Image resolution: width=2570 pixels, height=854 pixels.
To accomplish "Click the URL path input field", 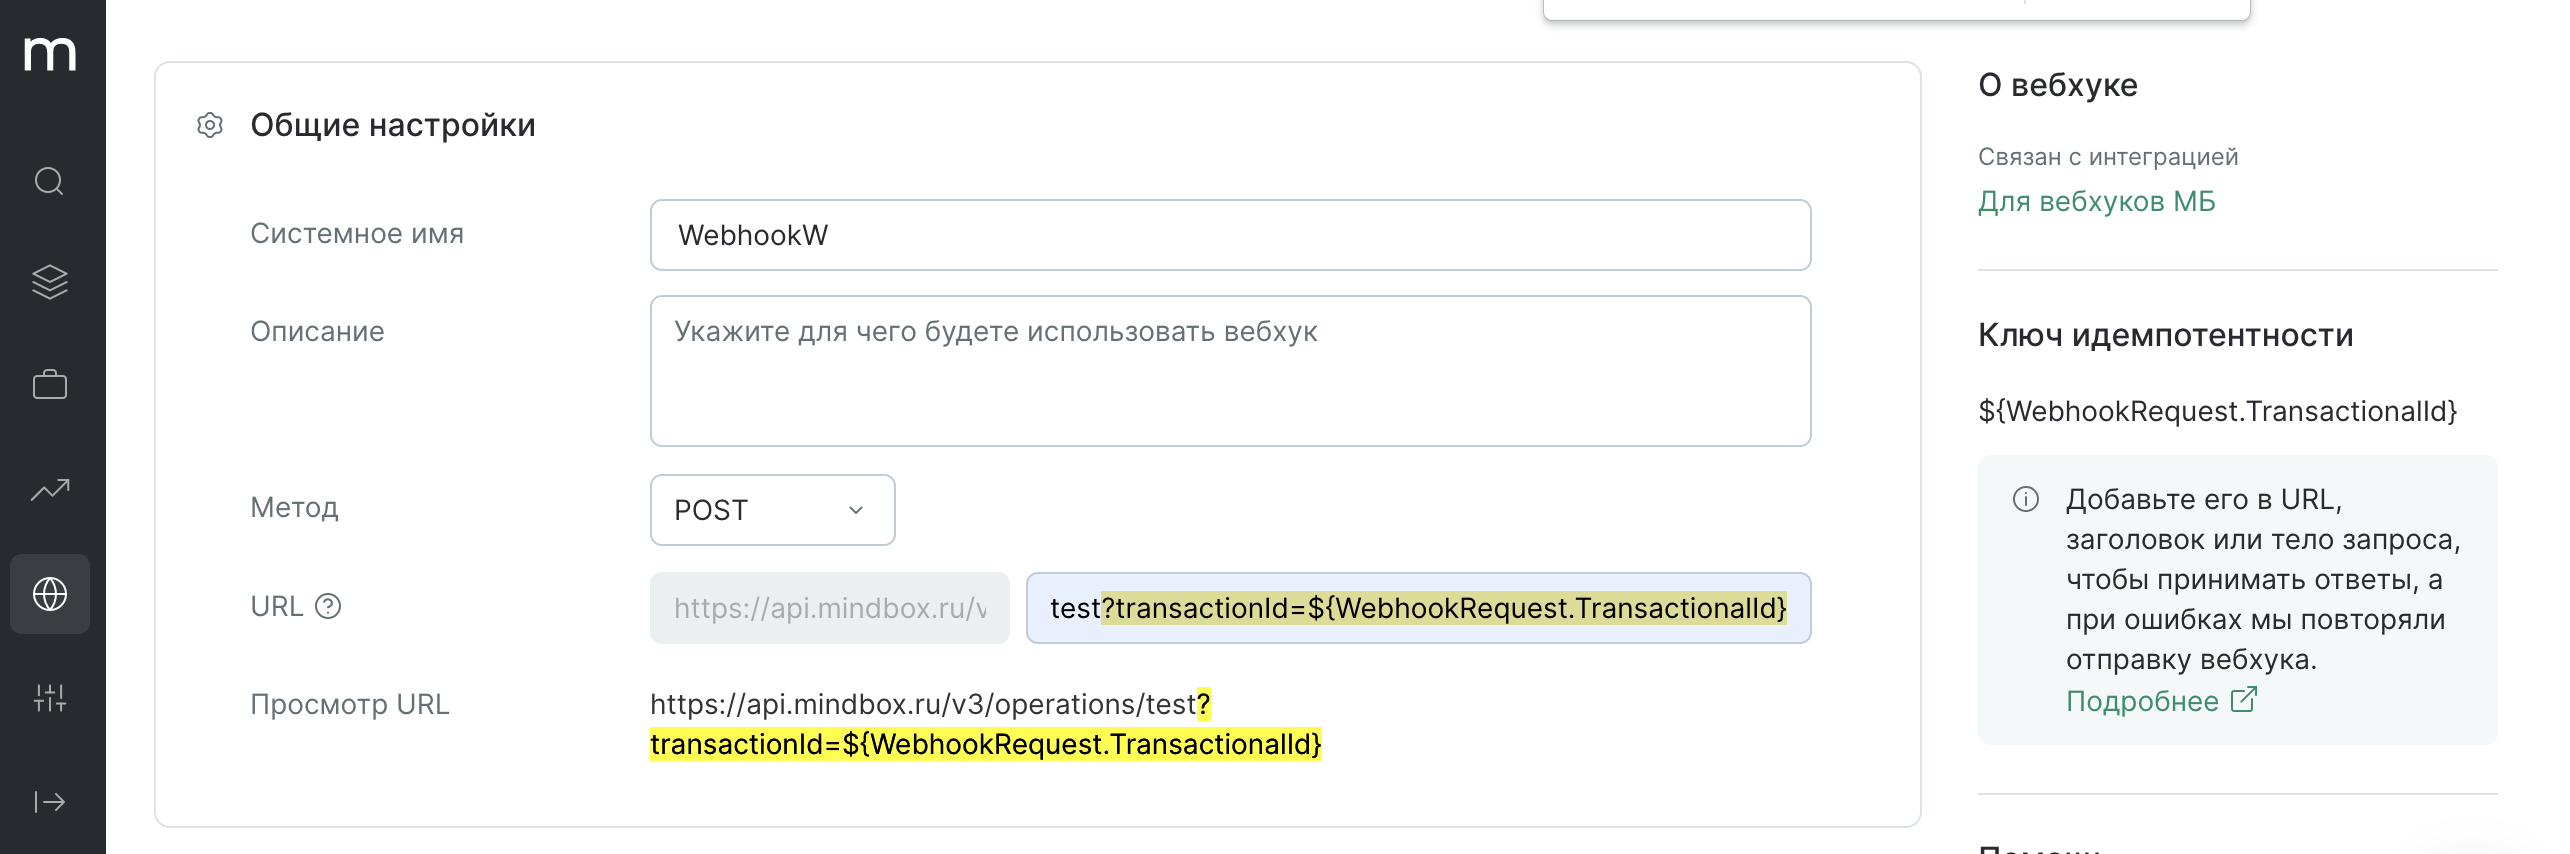I will pyautogui.click(x=1418, y=608).
